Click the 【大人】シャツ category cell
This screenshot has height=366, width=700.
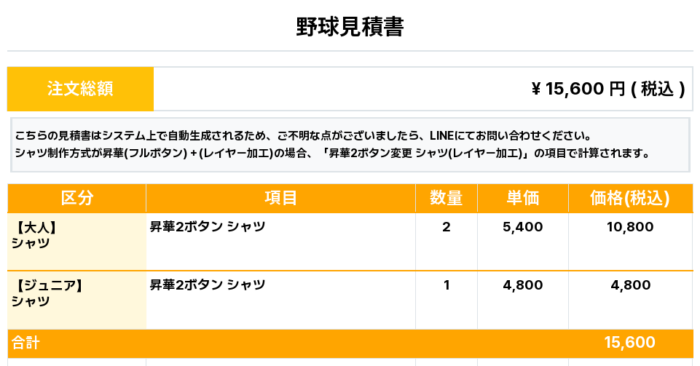tap(77, 241)
